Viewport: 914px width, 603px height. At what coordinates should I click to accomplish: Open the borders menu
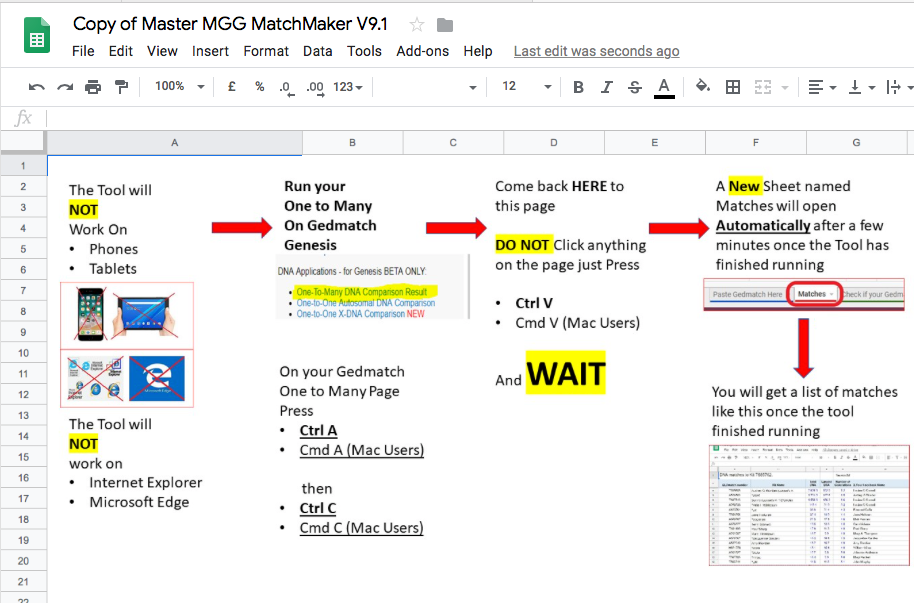733,87
